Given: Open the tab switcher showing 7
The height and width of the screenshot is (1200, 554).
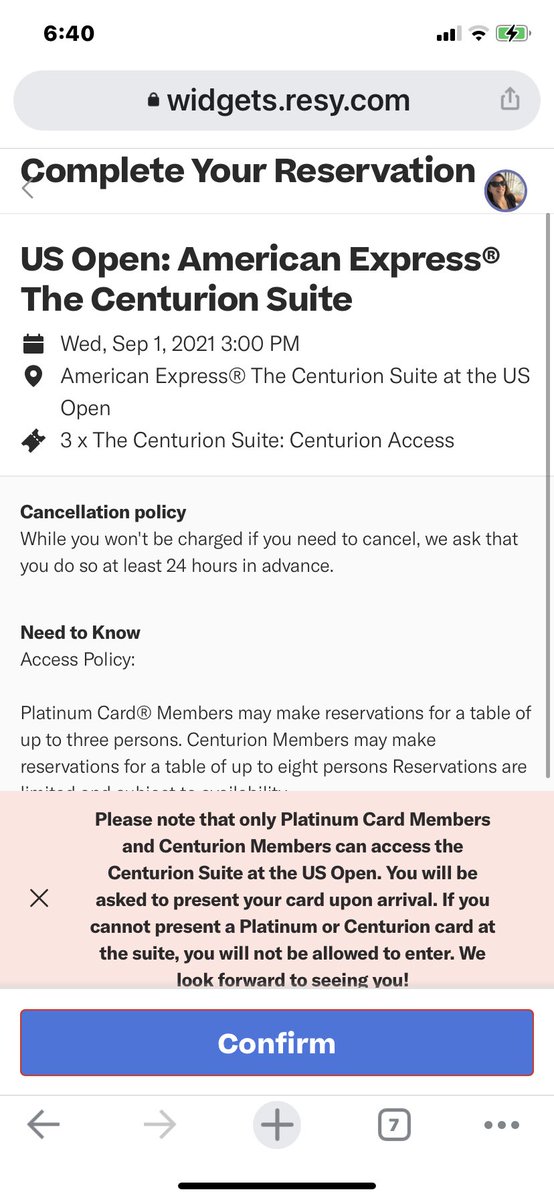Looking at the screenshot, I should pyautogui.click(x=394, y=1125).
